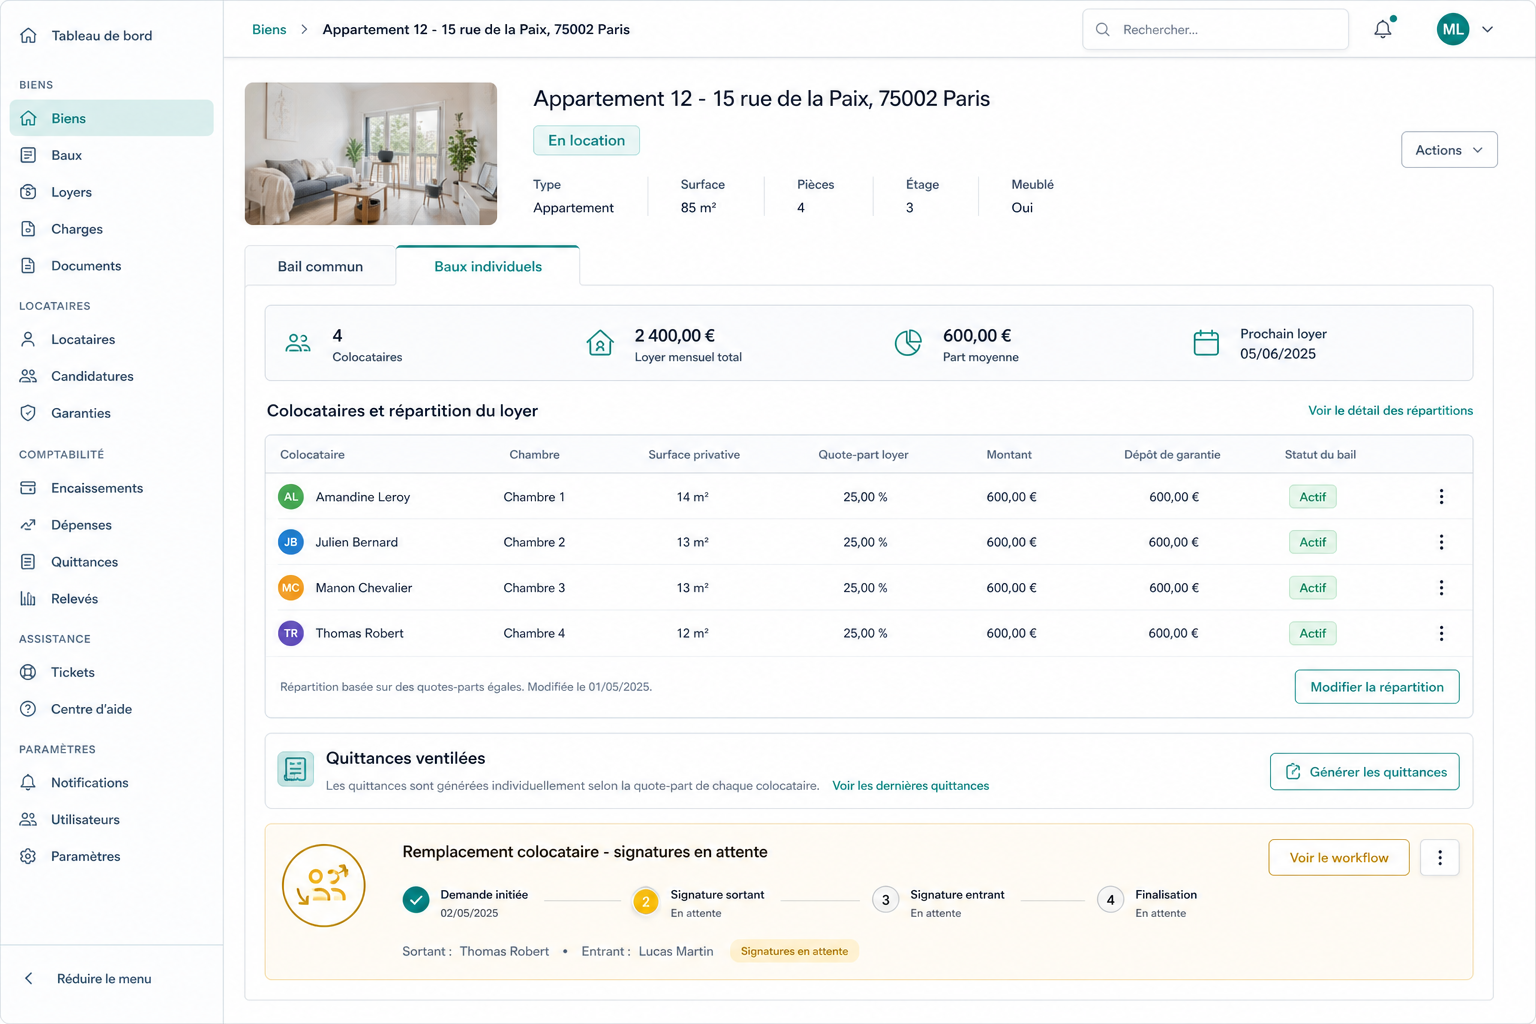Click the Centre d'aide question icon
1536x1024 pixels.
coord(28,709)
